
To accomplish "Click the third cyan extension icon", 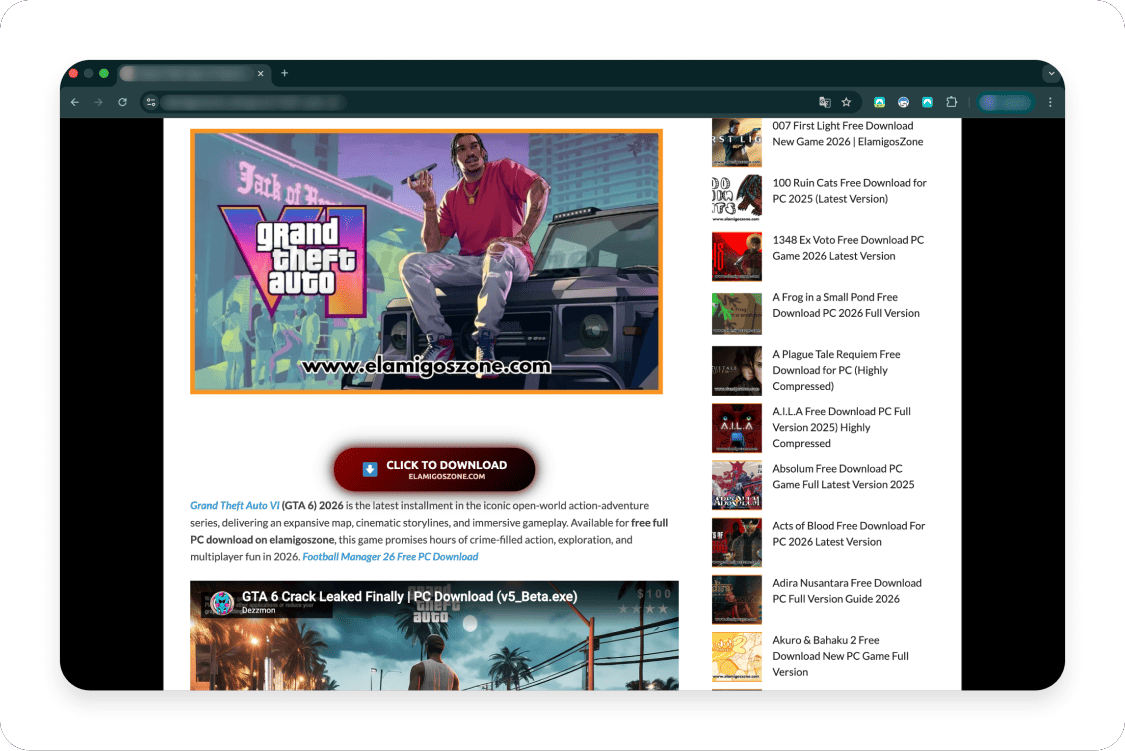I will tap(927, 103).
